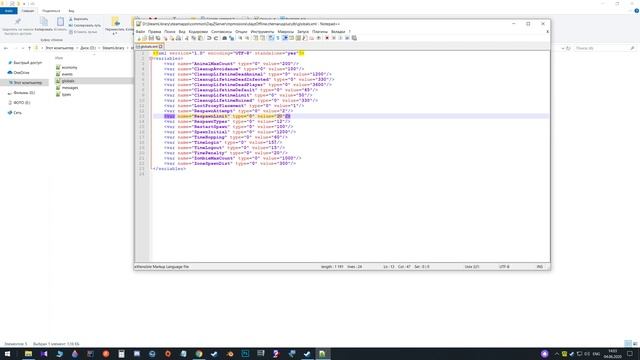Open the Плагины menu
640x360 pixels.
pos(320,31)
